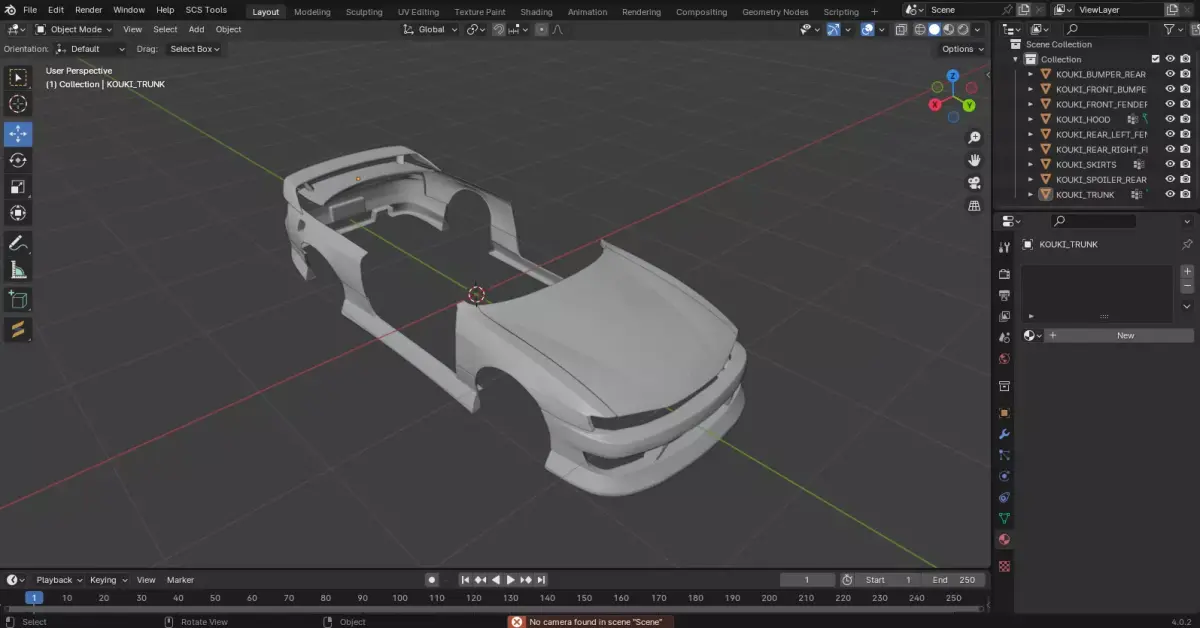Open the Material properties tab
1200x628 pixels.
point(1004,539)
